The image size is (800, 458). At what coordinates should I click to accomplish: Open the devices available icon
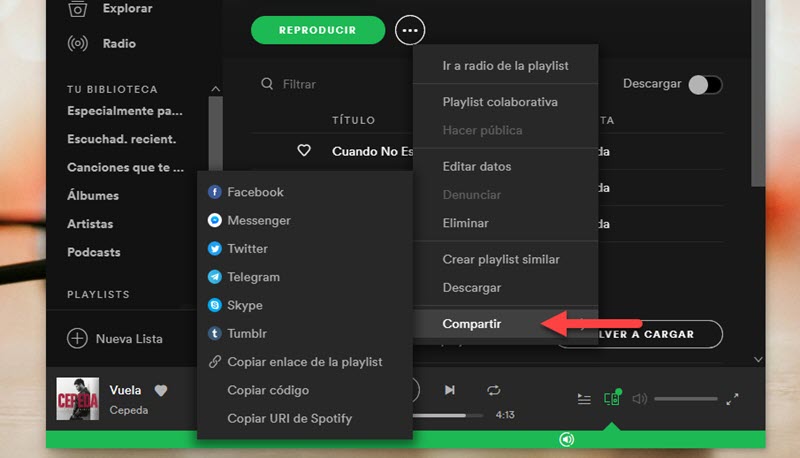coord(612,398)
